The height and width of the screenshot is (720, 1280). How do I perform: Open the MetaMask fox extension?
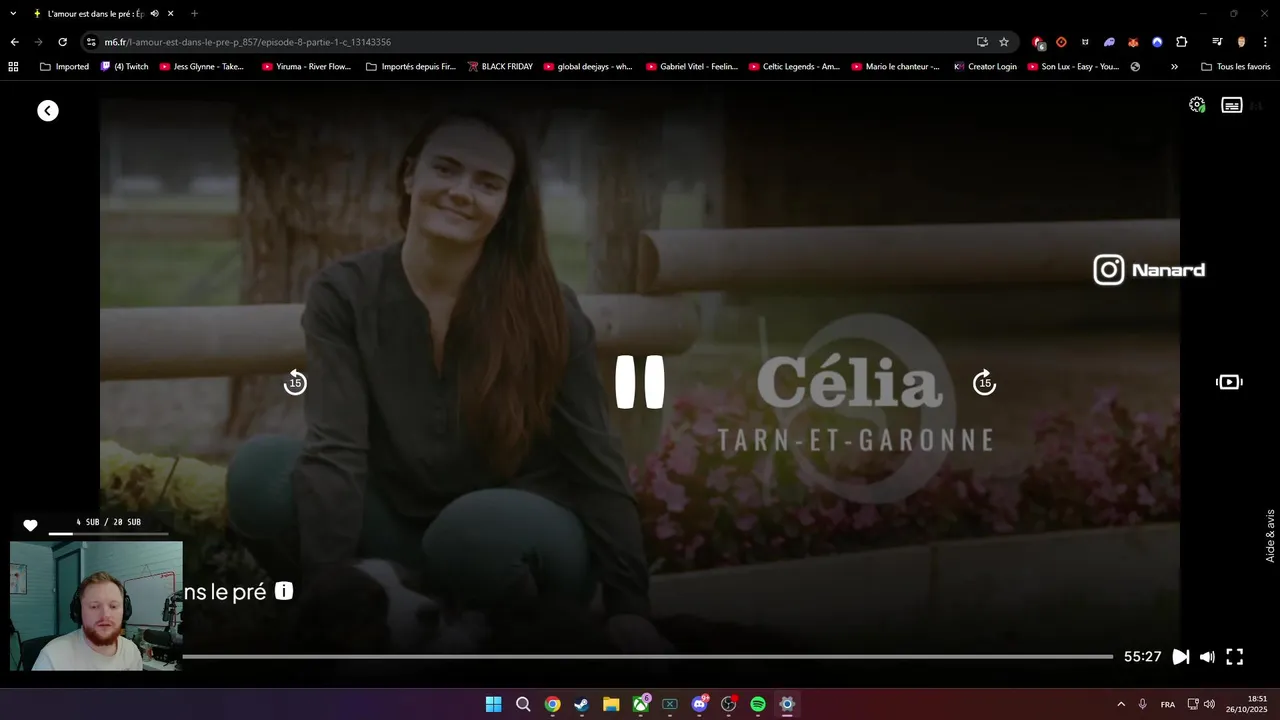tap(1133, 42)
